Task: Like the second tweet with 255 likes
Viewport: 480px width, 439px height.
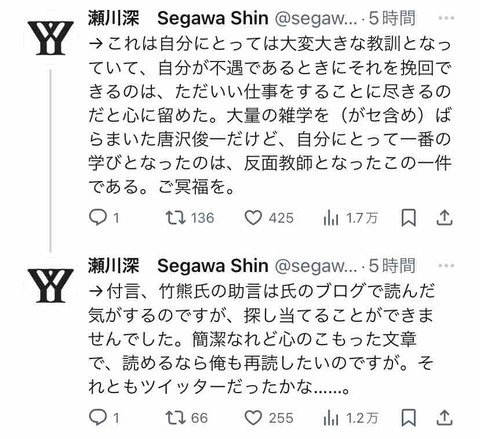Action: [x=269, y=418]
